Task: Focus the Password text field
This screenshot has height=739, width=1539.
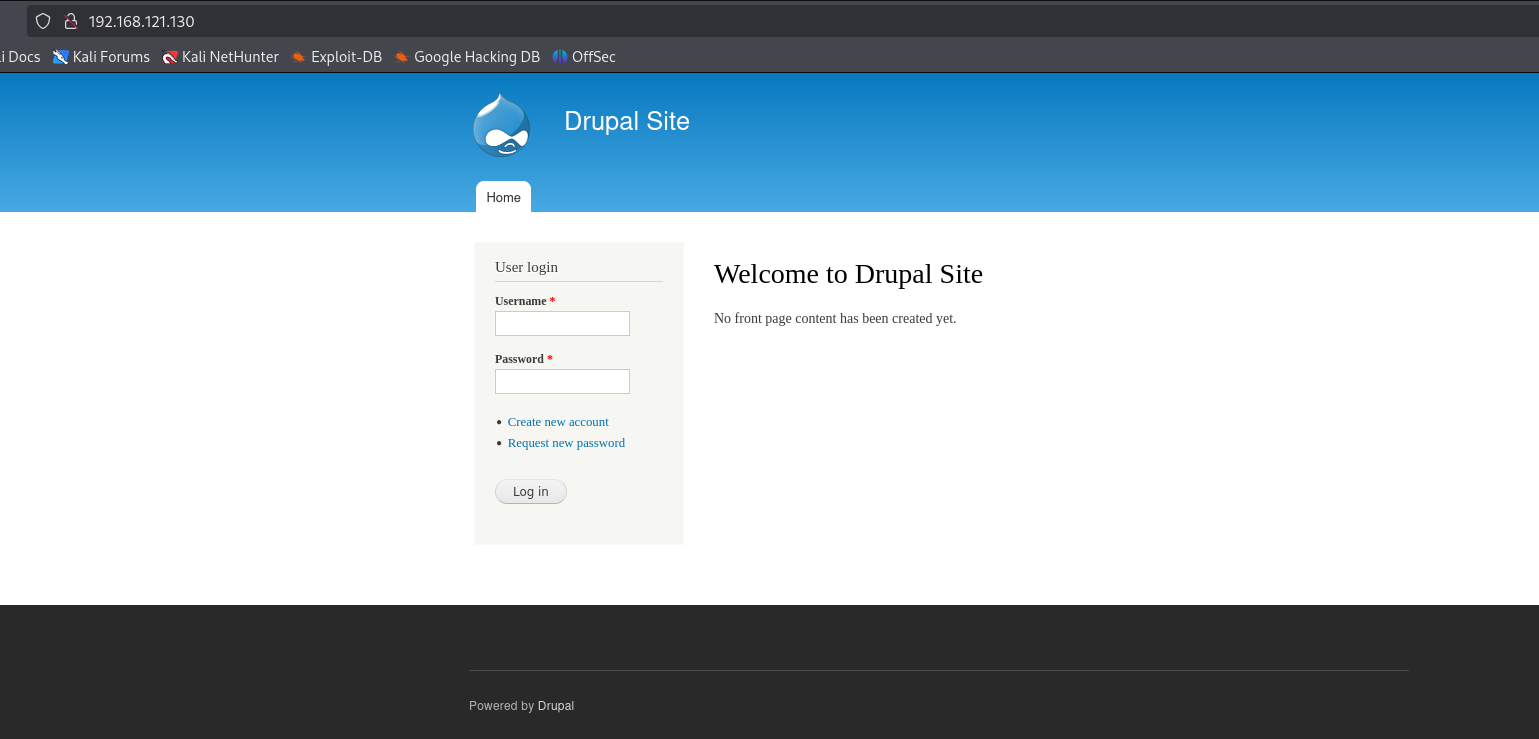Action: tap(562, 381)
